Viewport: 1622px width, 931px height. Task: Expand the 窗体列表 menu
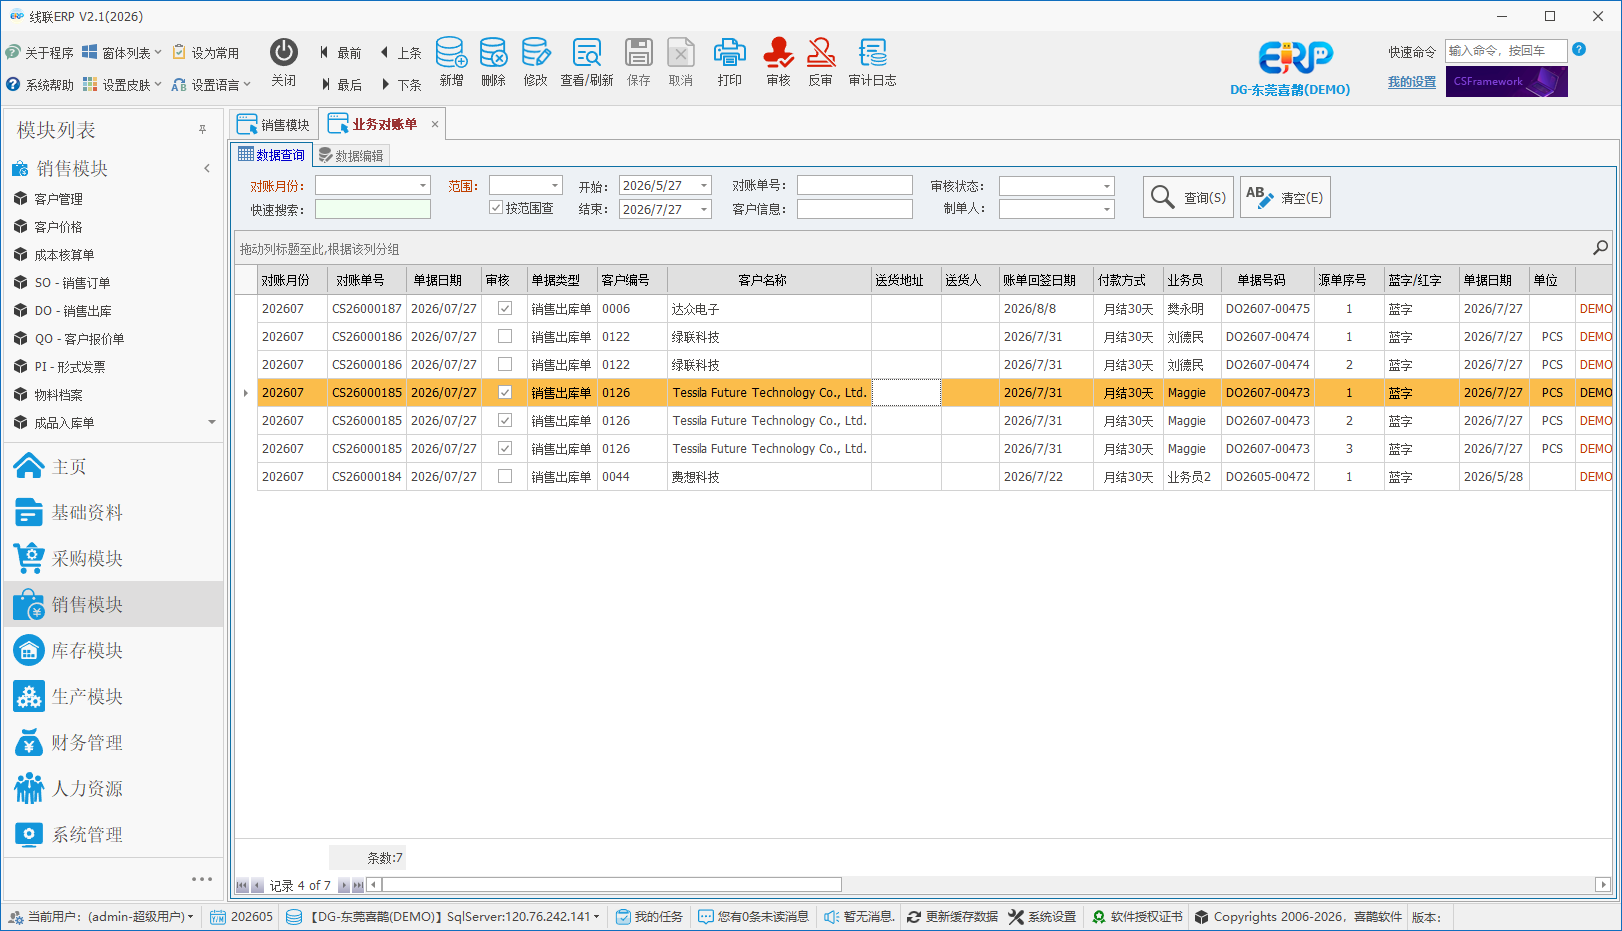121,53
